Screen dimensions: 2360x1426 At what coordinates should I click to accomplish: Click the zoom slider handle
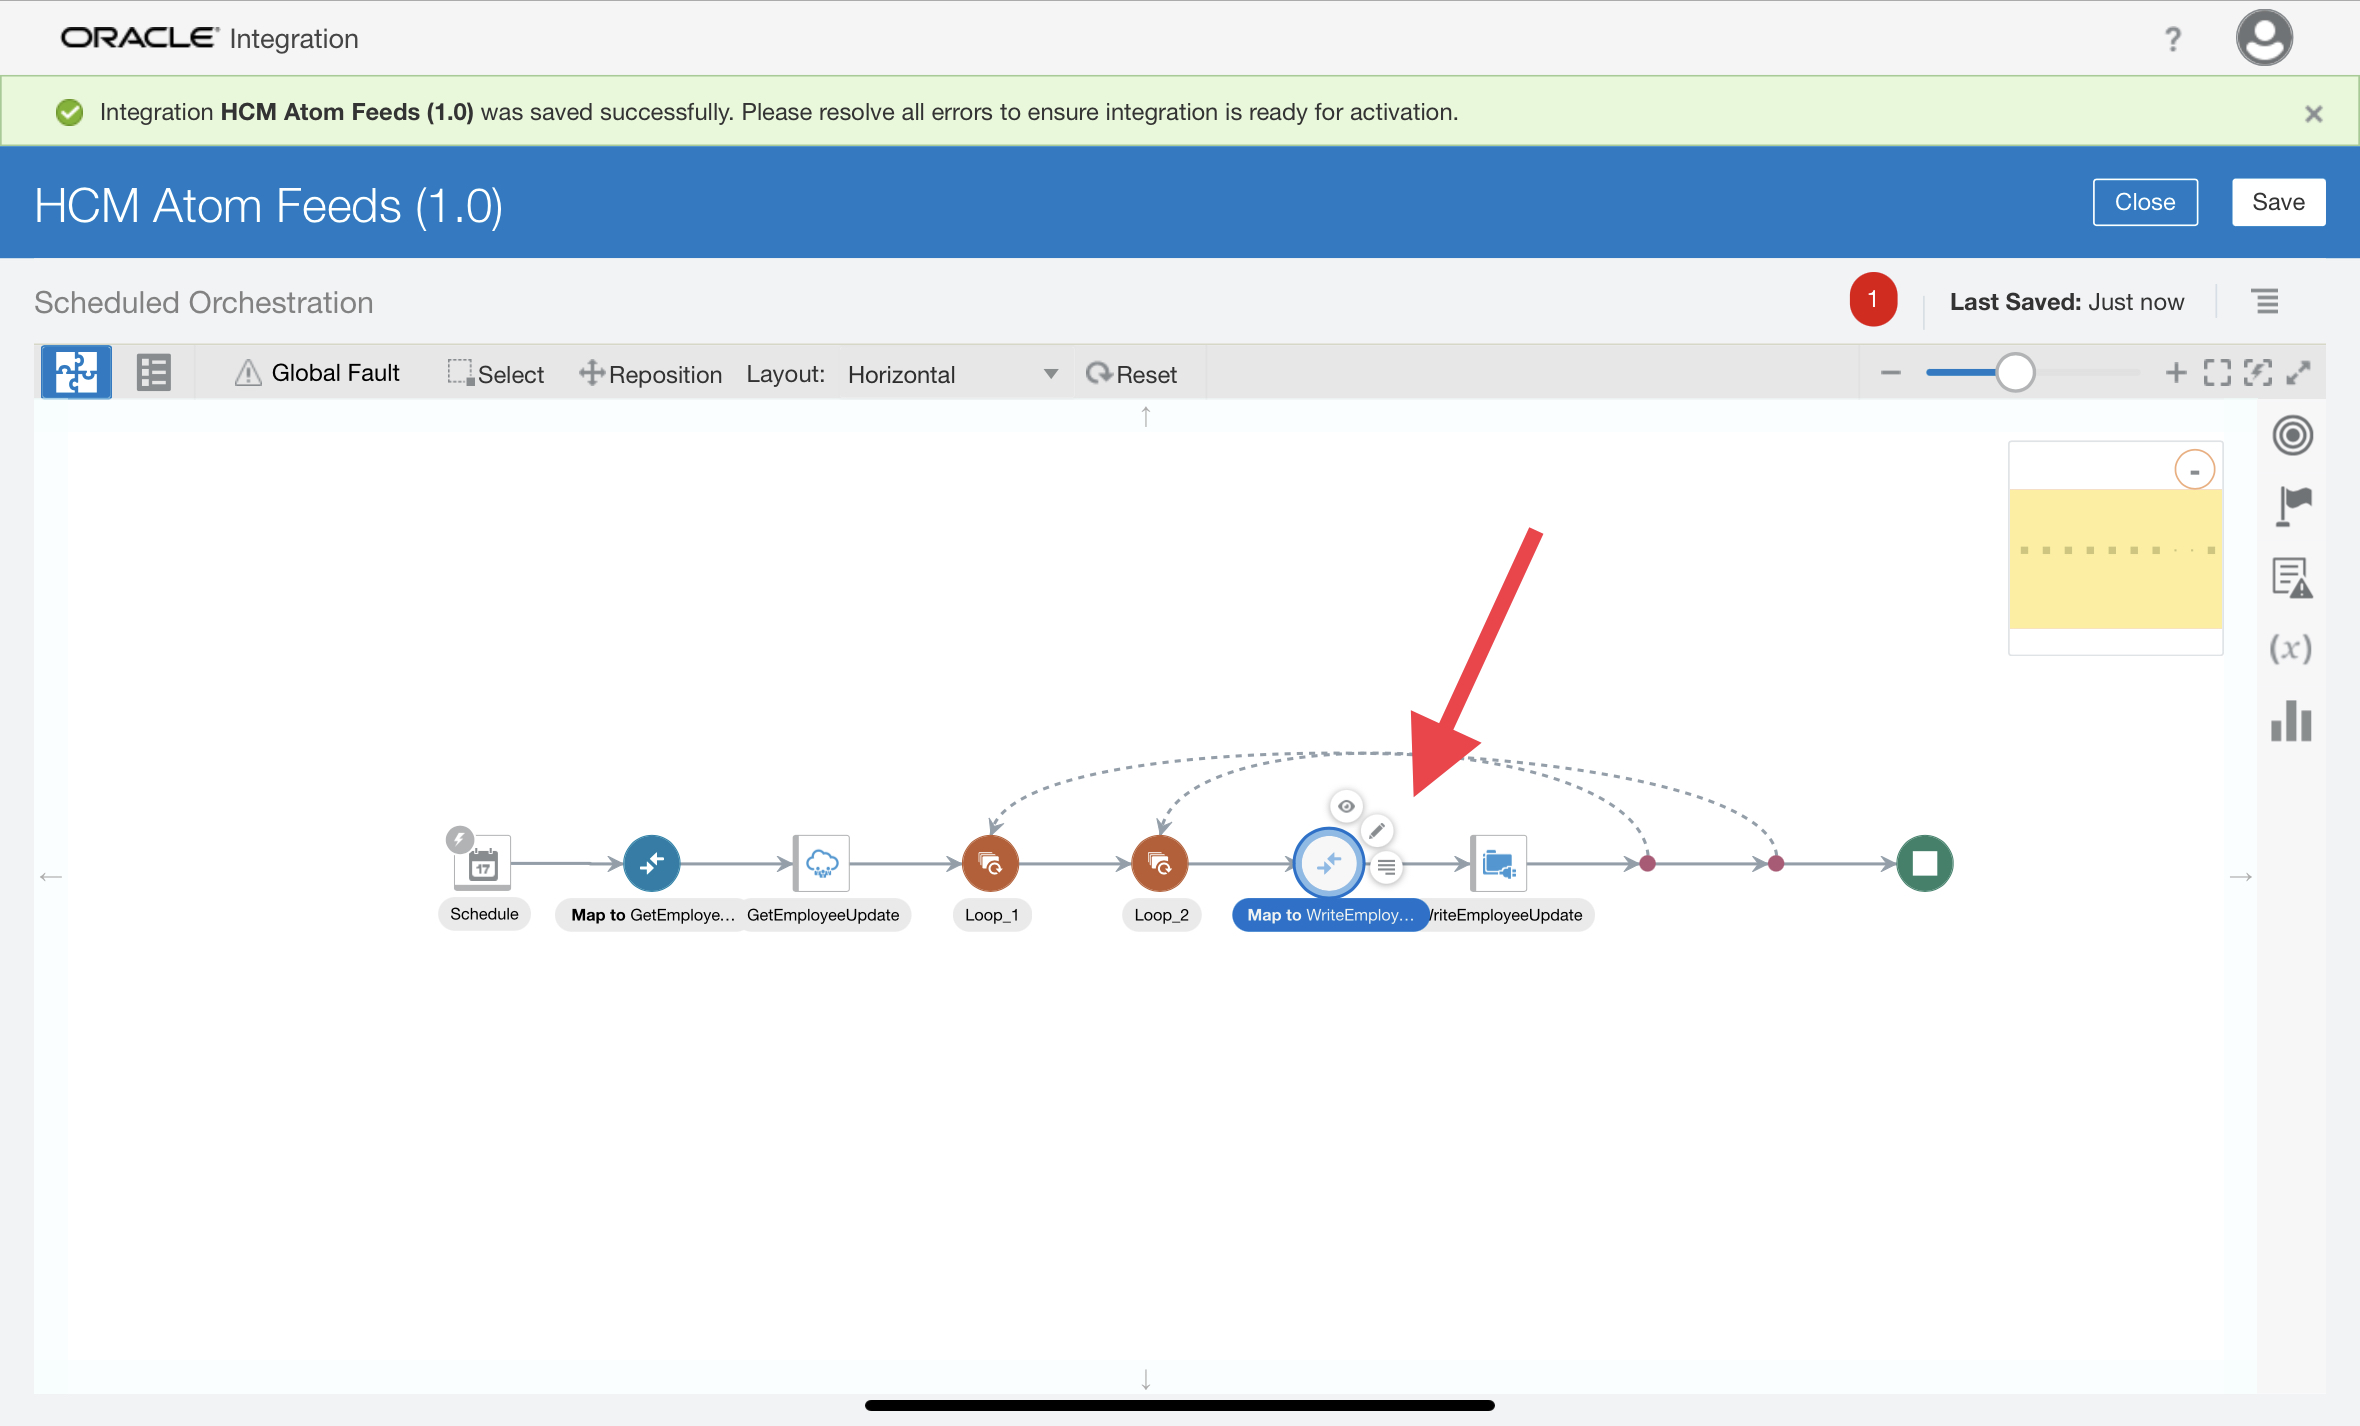point(2015,373)
